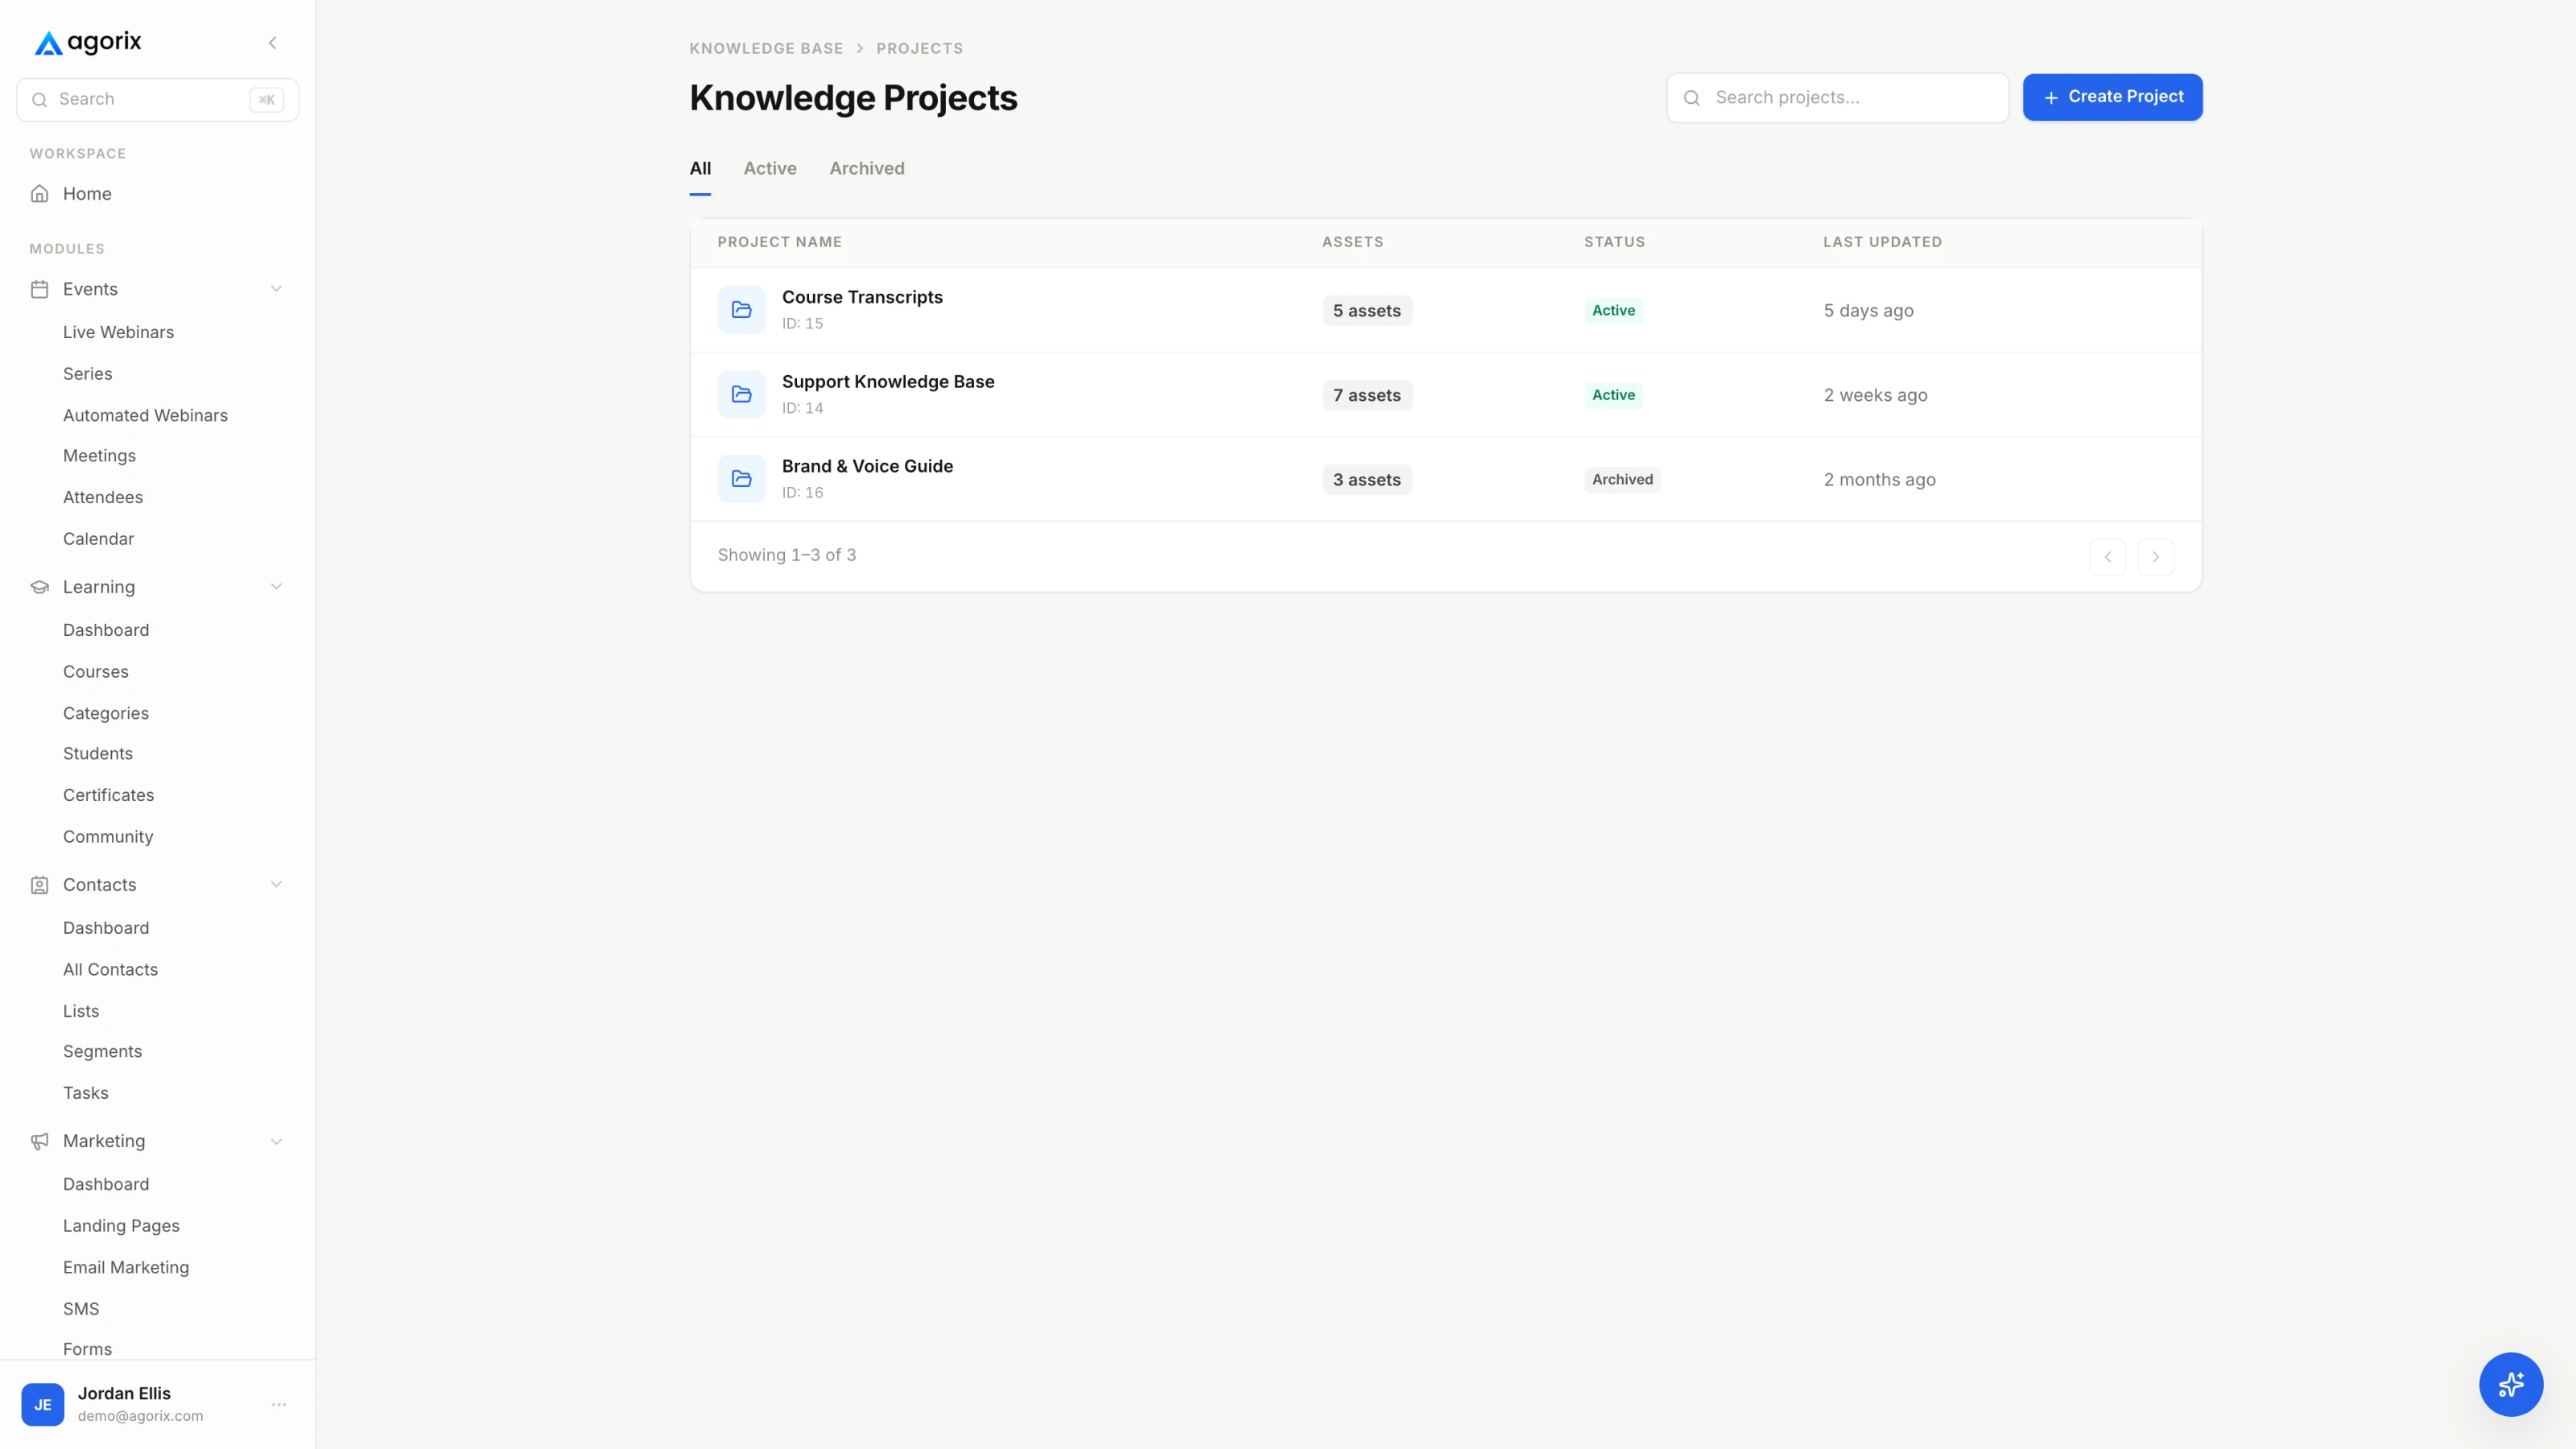Click the Home icon in sidebar

pyautogui.click(x=39, y=194)
